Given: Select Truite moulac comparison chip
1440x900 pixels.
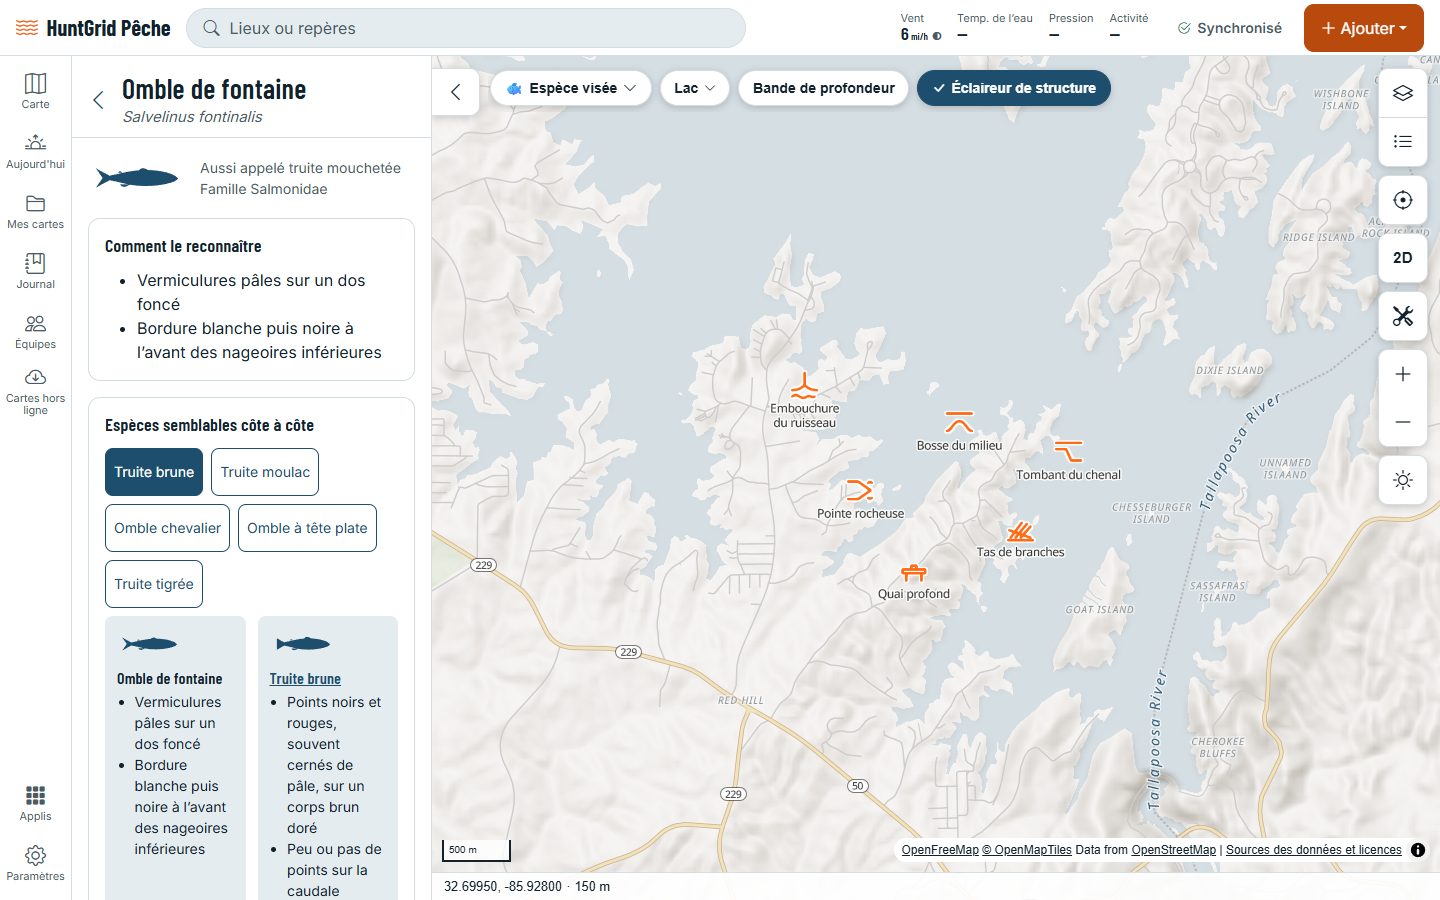Looking at the screenshot, I should [265, 472].
